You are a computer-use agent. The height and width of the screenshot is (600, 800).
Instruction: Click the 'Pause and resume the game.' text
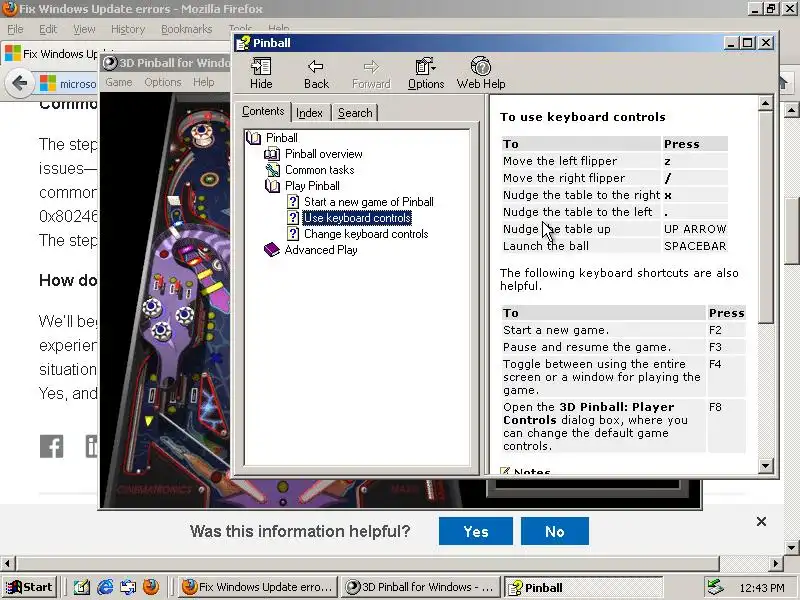(x=587, y=347)
